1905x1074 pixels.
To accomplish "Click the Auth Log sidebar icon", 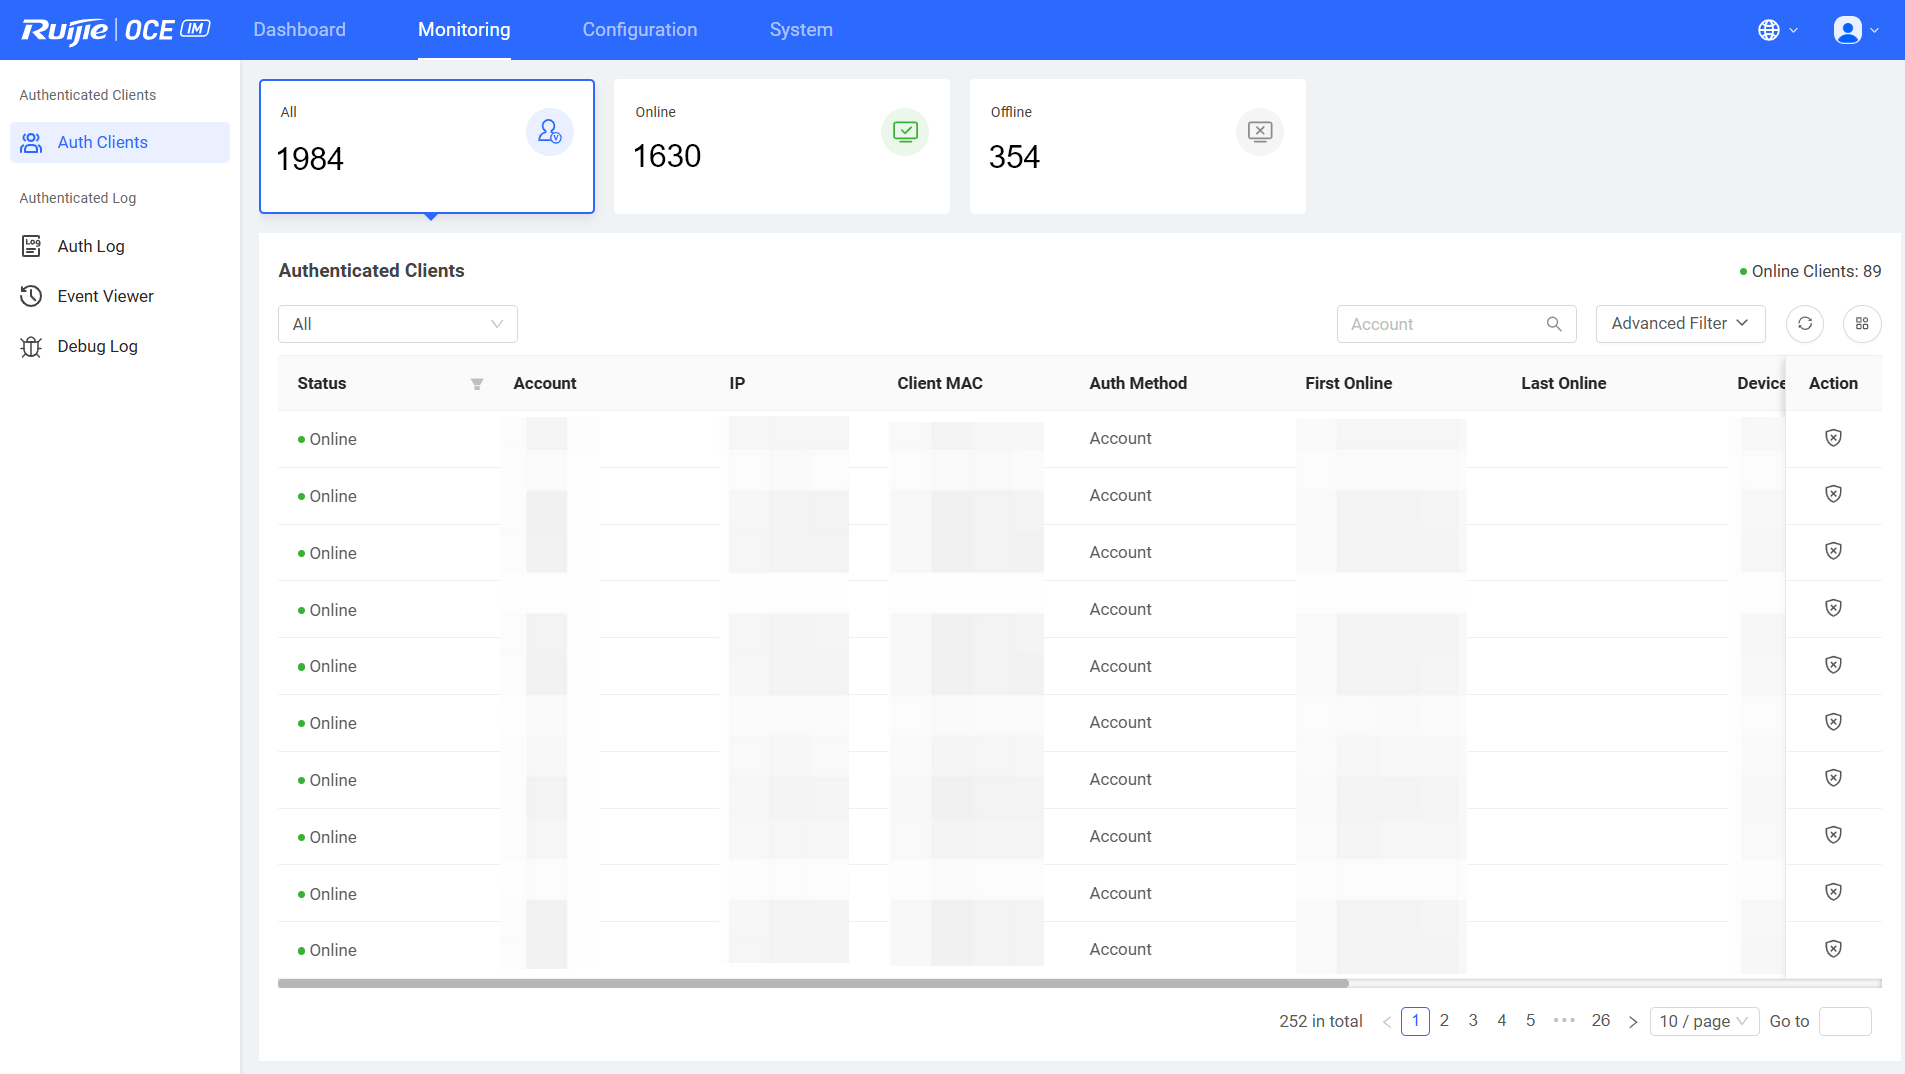I will point(32,246).
